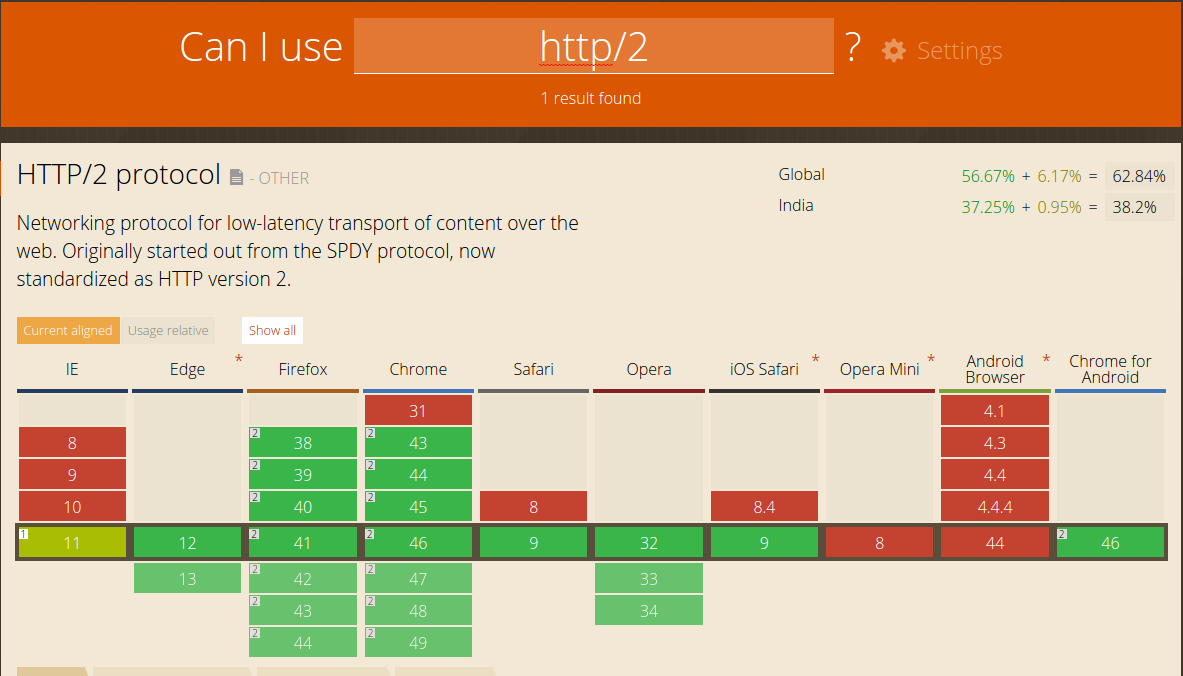Click the asterisk next to Edge
The width and height of the screenshot is (1183, 676).
237,360
